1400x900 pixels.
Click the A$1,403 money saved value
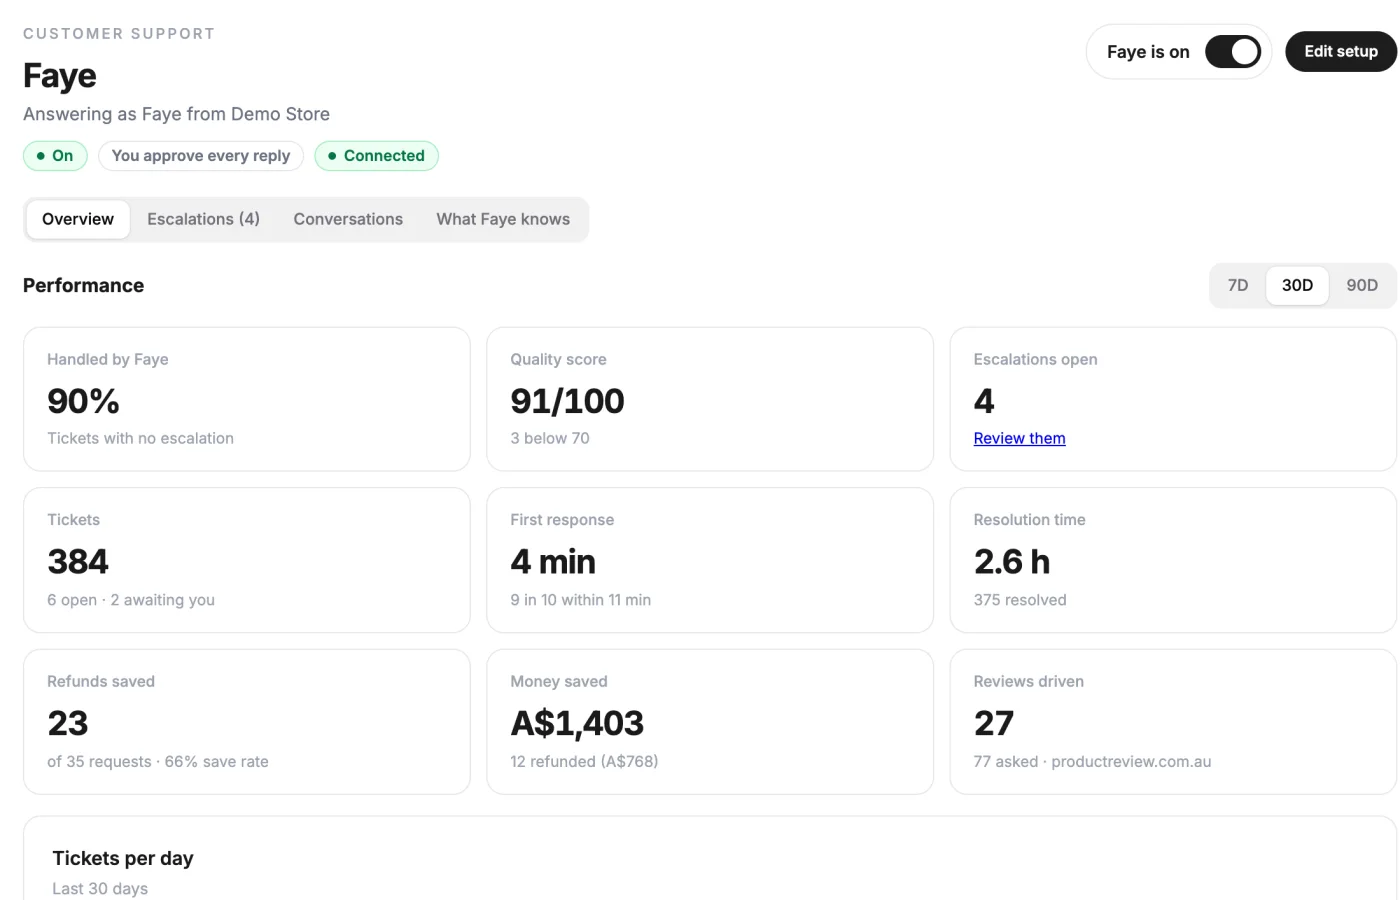point(577,723)
